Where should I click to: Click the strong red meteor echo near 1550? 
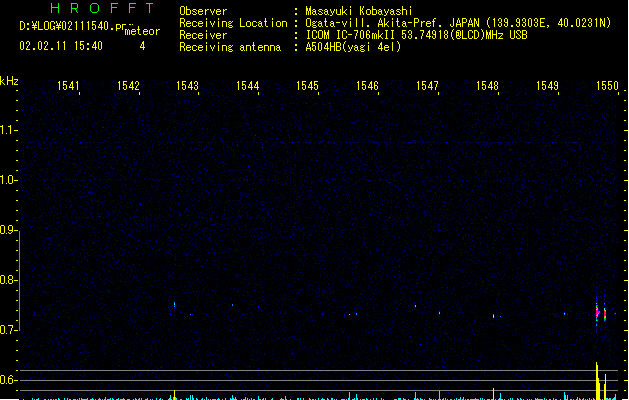point(597,312)
